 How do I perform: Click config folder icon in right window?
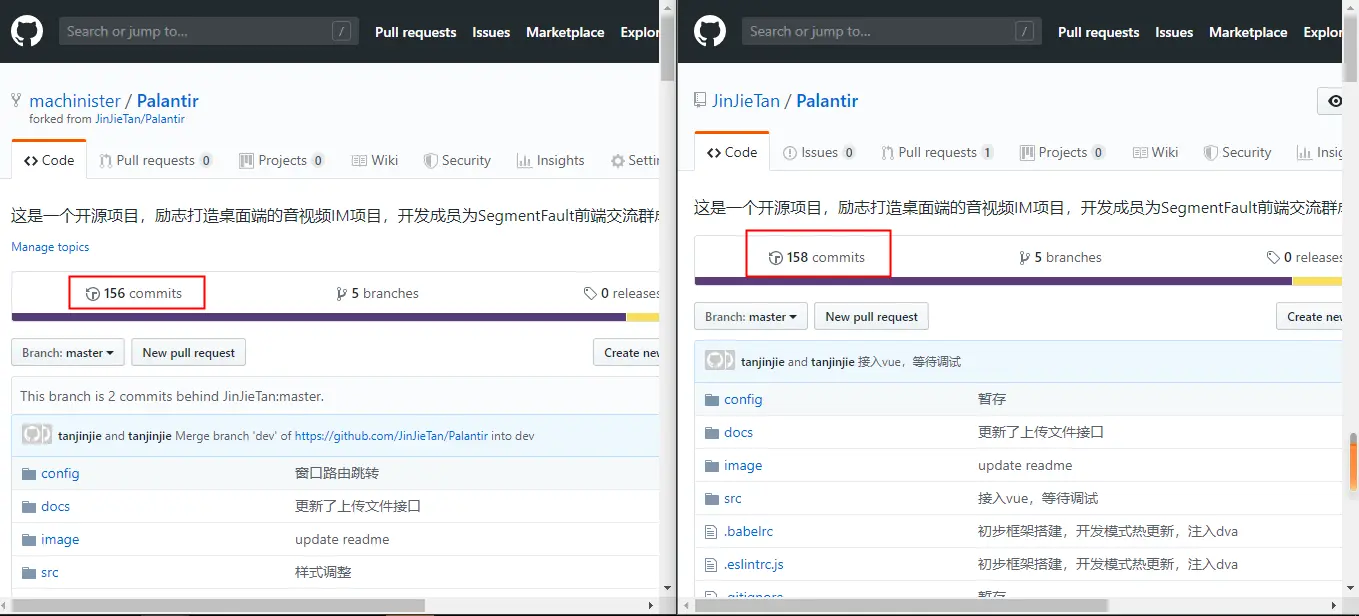click(711, 399)
